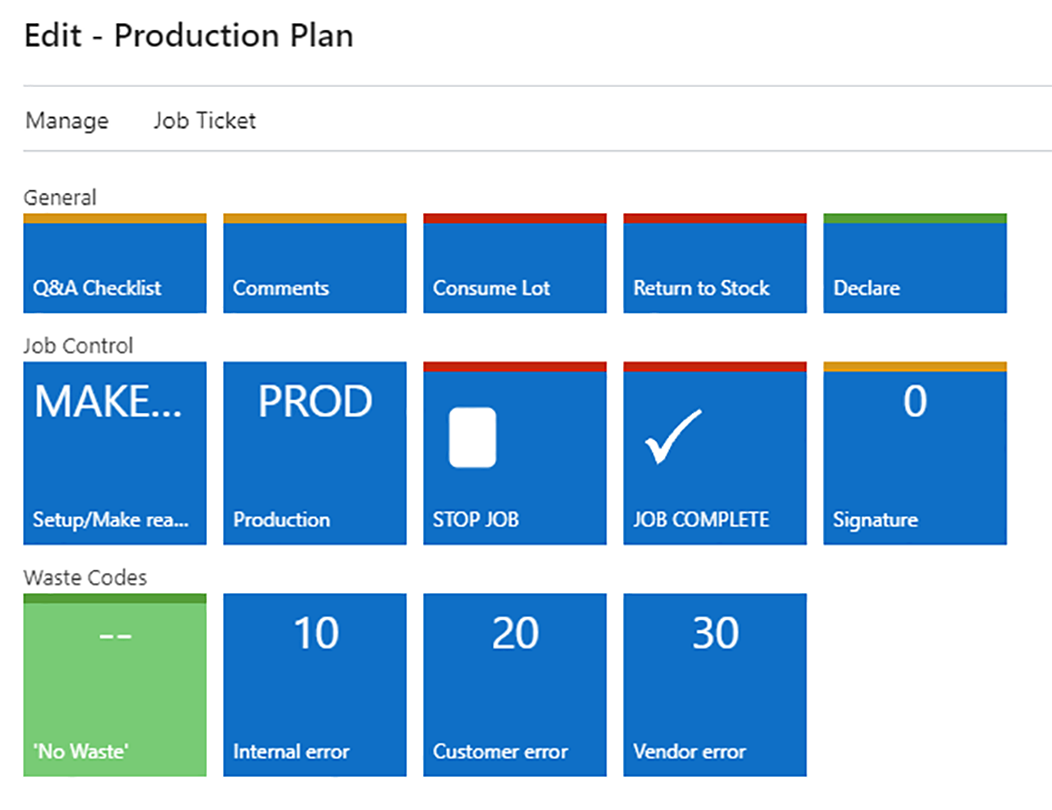Start Setup/Make ready step
This screenshot has width=1052, height=810.
pyautogui.click(x=114, y=452)
